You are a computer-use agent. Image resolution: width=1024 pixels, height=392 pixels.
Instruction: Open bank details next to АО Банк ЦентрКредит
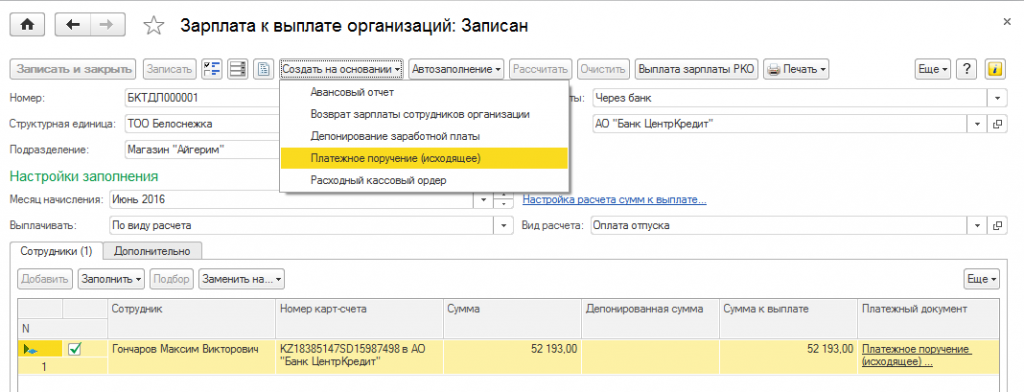(x=997, y=123)
